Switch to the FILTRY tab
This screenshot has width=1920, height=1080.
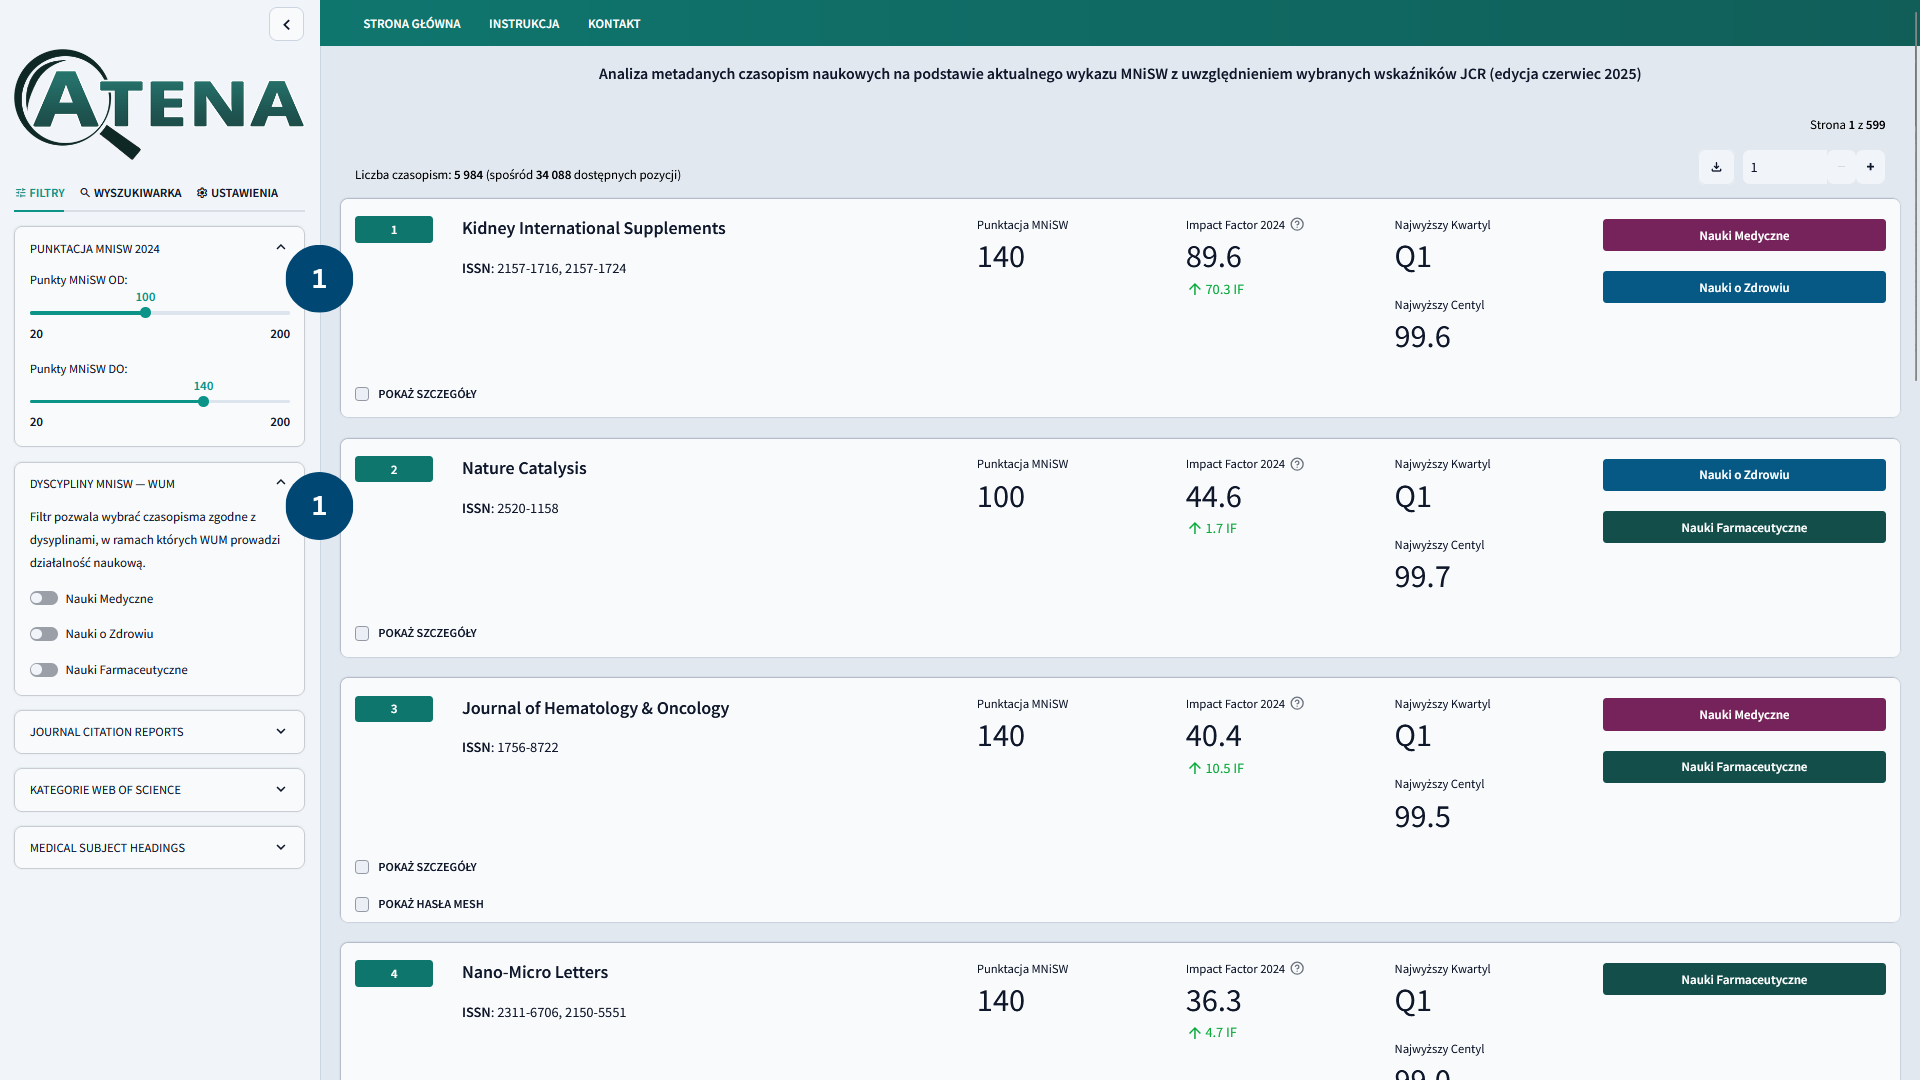click(x=40, y=193)
